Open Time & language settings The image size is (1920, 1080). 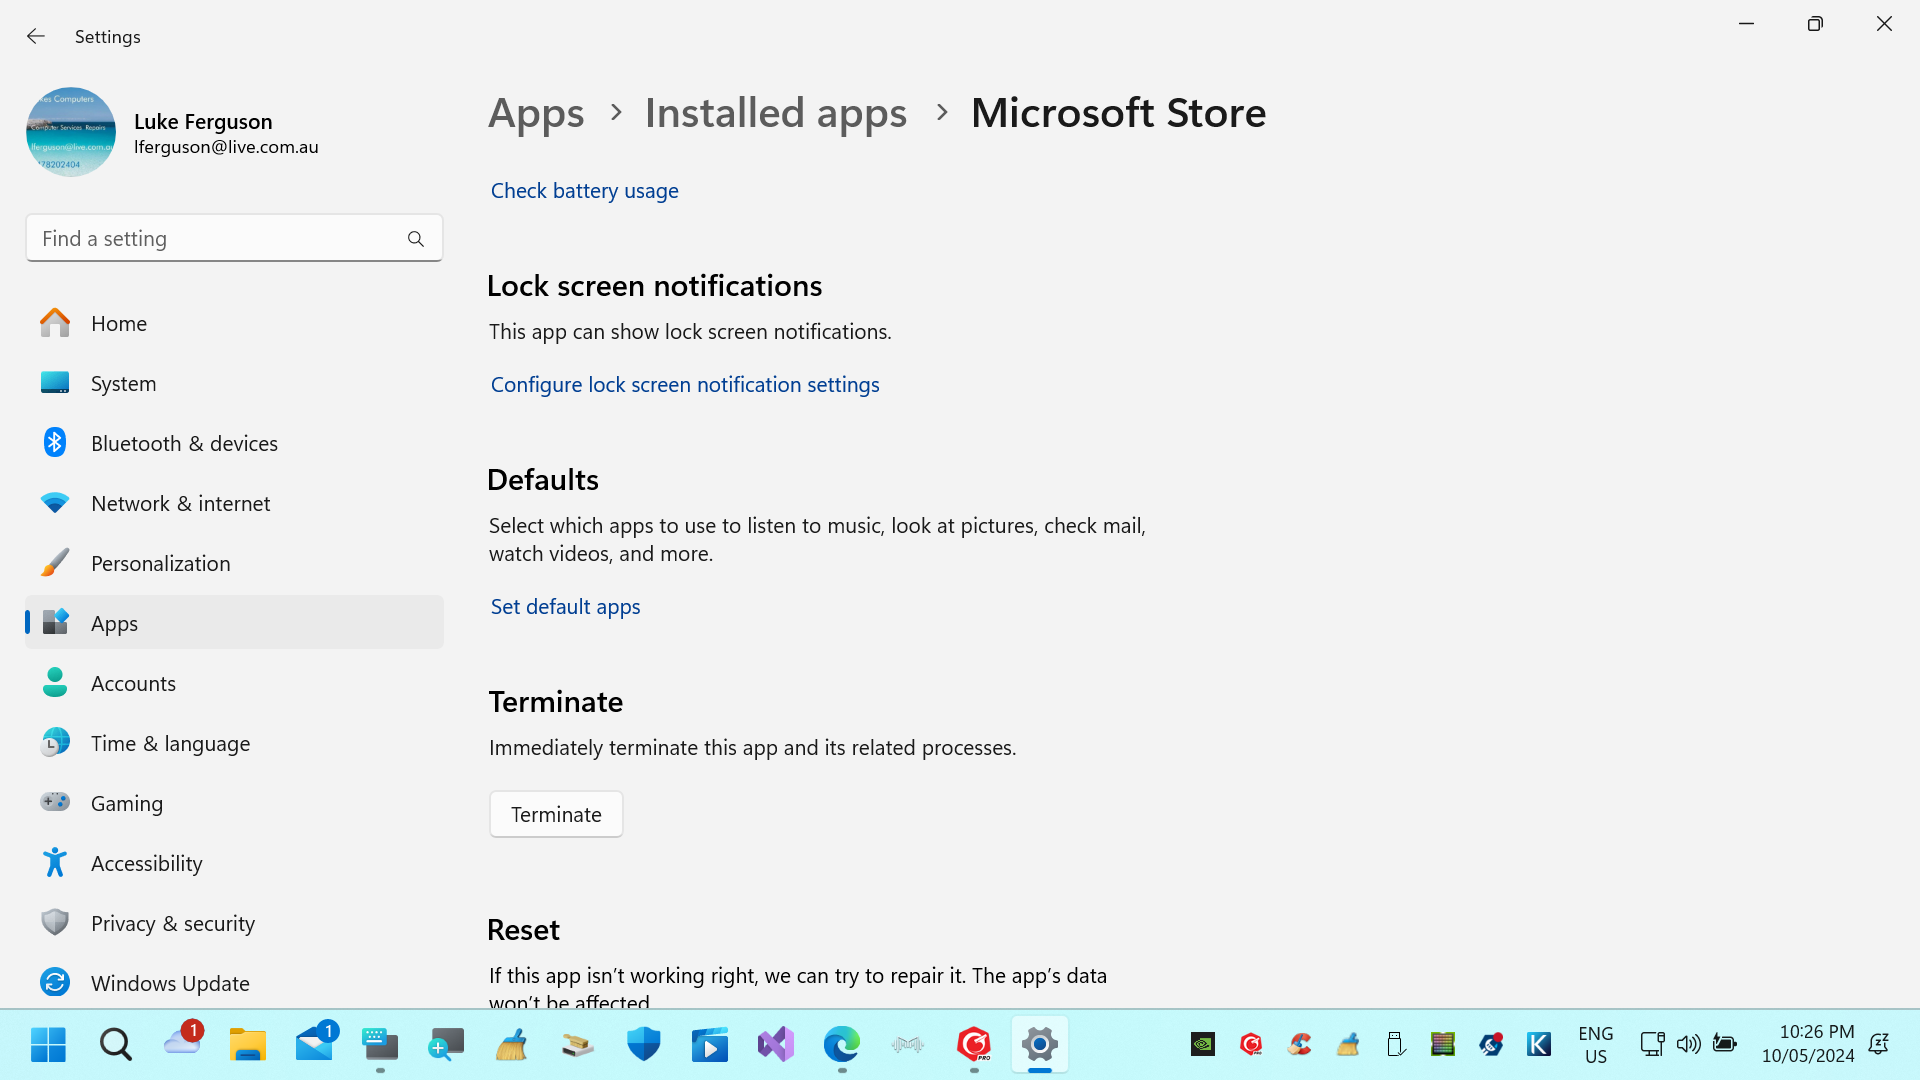234,743
